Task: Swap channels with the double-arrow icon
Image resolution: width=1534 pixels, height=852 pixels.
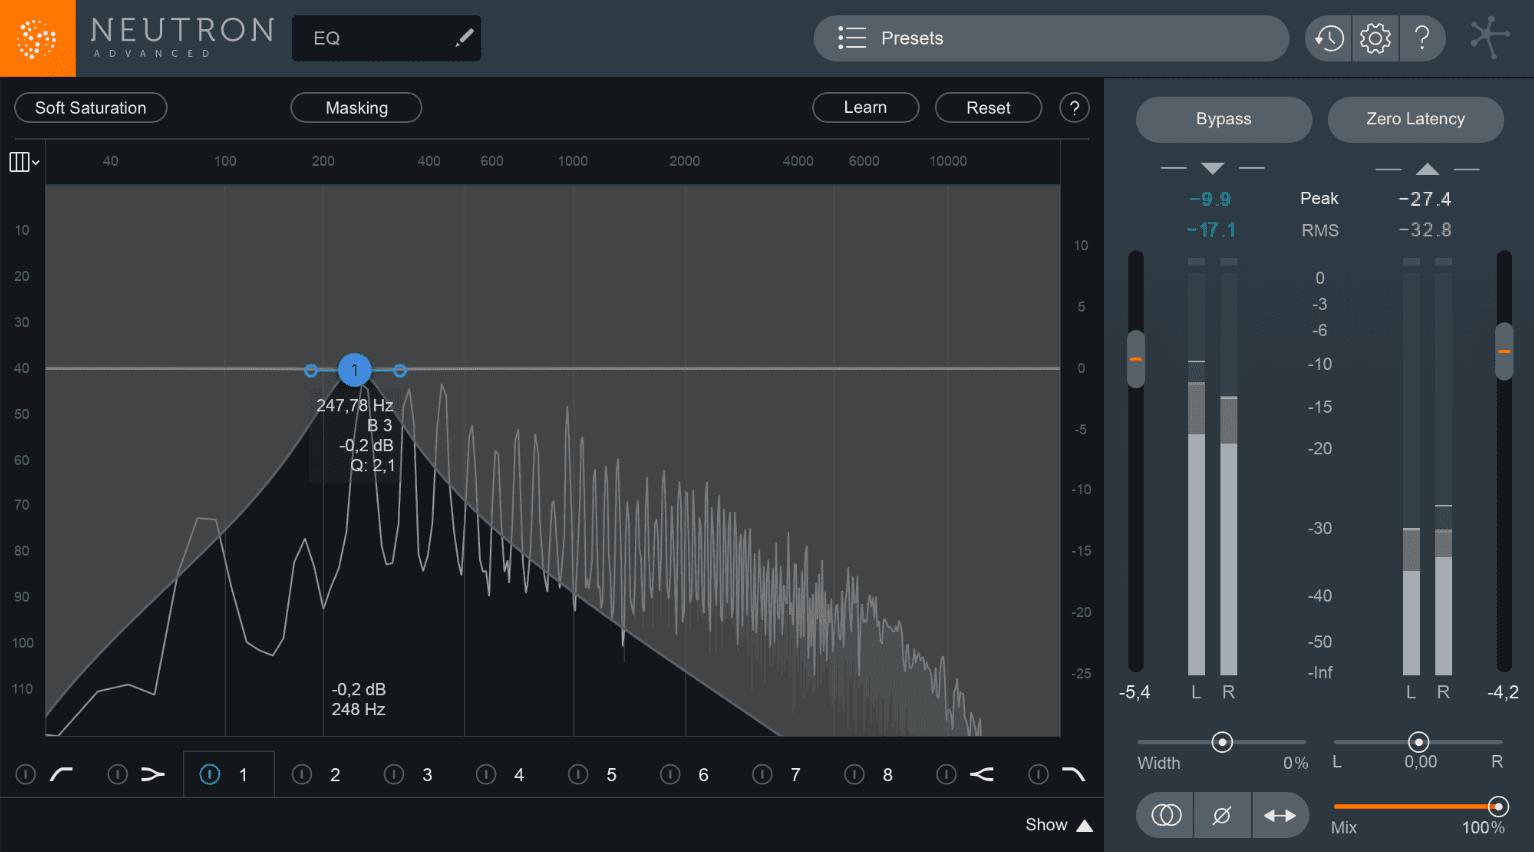Action: point(1280,815)
